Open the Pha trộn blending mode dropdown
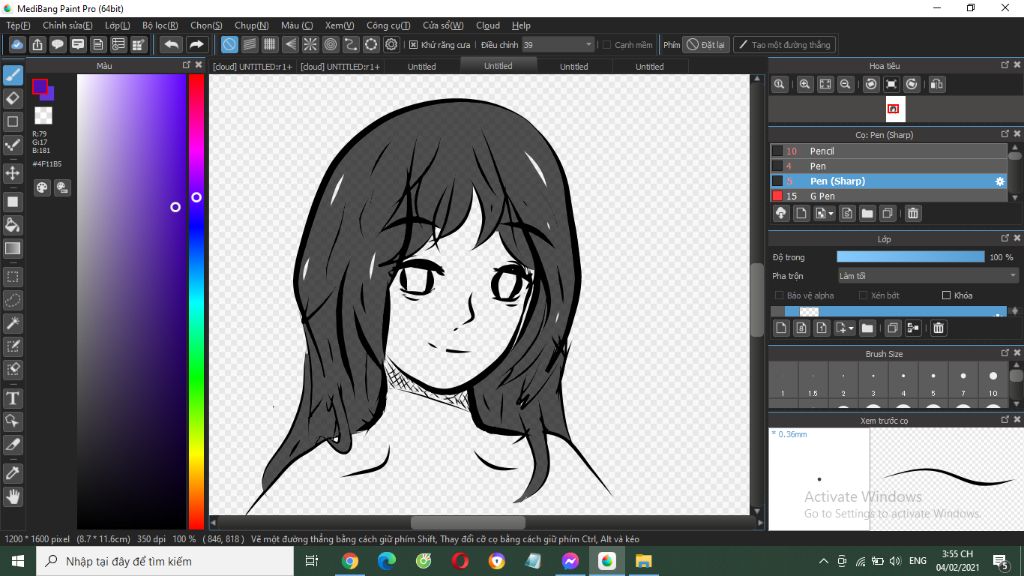Screen dimensions: 1024x576 928,276
